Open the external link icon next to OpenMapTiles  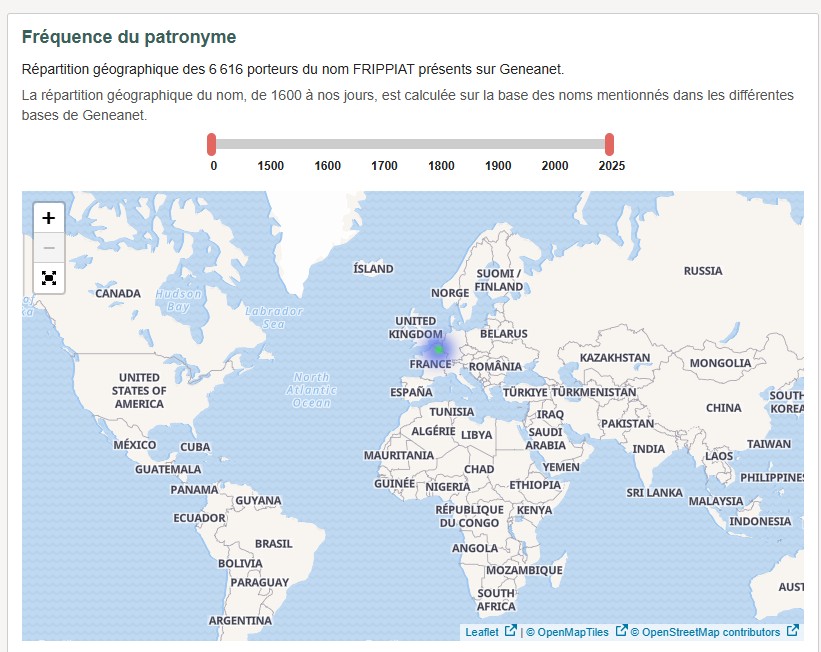tap(623, 631)
